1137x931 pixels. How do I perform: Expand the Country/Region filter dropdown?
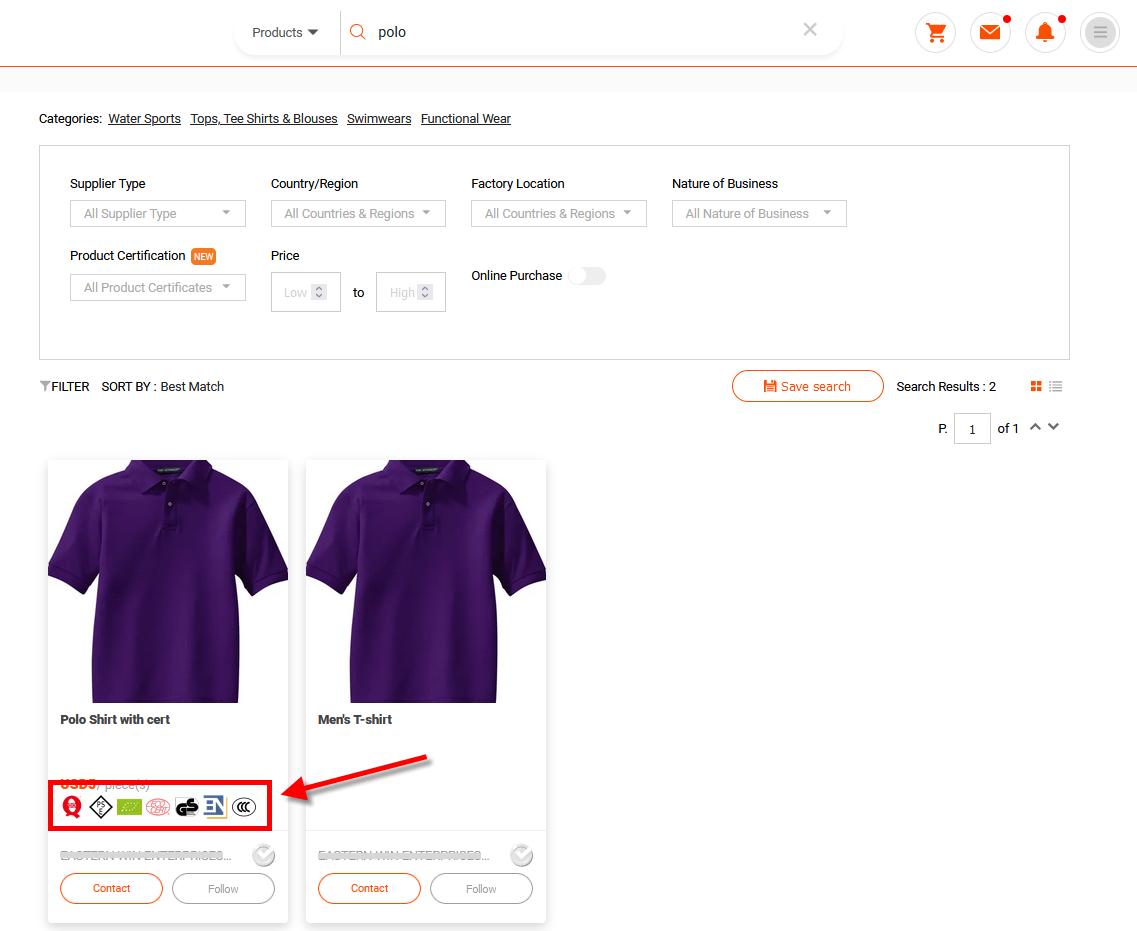pyautogui.click(x=358, y=213)
